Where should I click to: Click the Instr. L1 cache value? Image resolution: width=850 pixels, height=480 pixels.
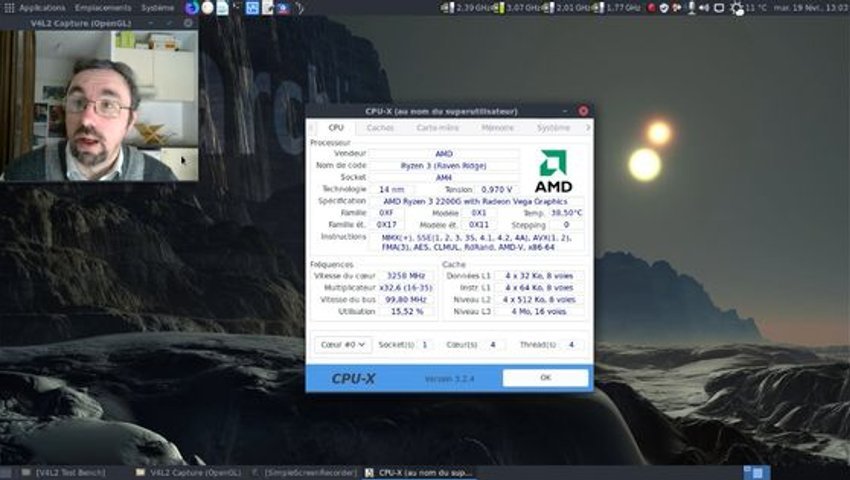tap(539, 288)
